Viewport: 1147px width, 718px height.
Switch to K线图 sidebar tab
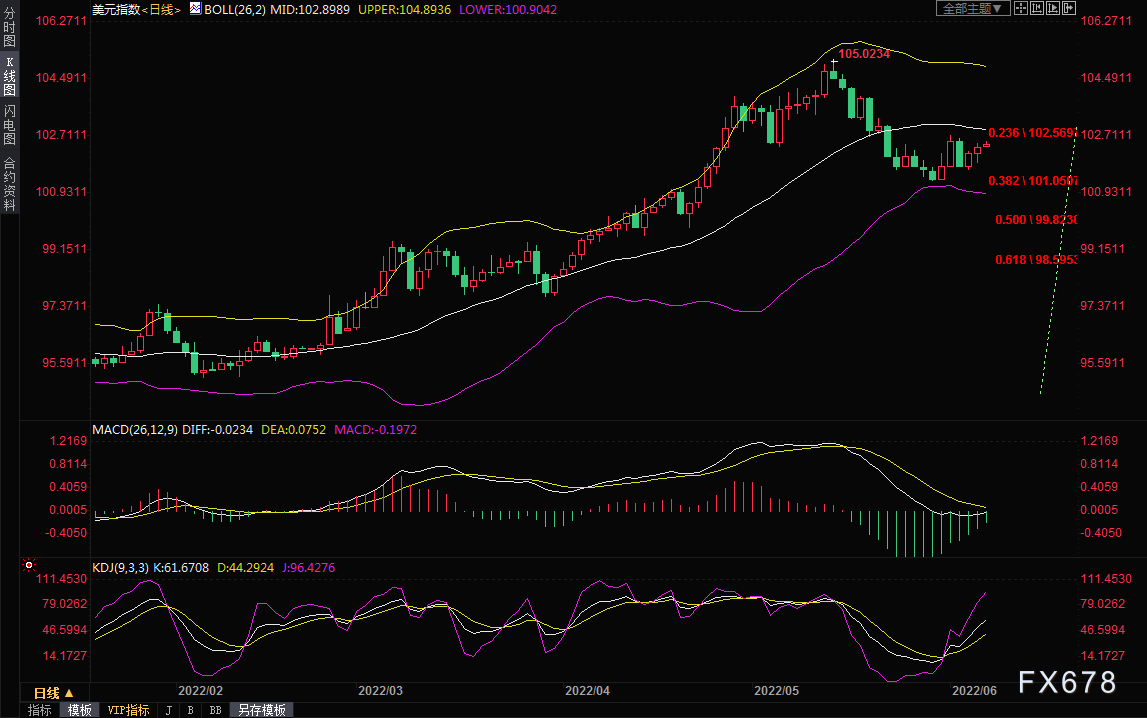(10, 76)
